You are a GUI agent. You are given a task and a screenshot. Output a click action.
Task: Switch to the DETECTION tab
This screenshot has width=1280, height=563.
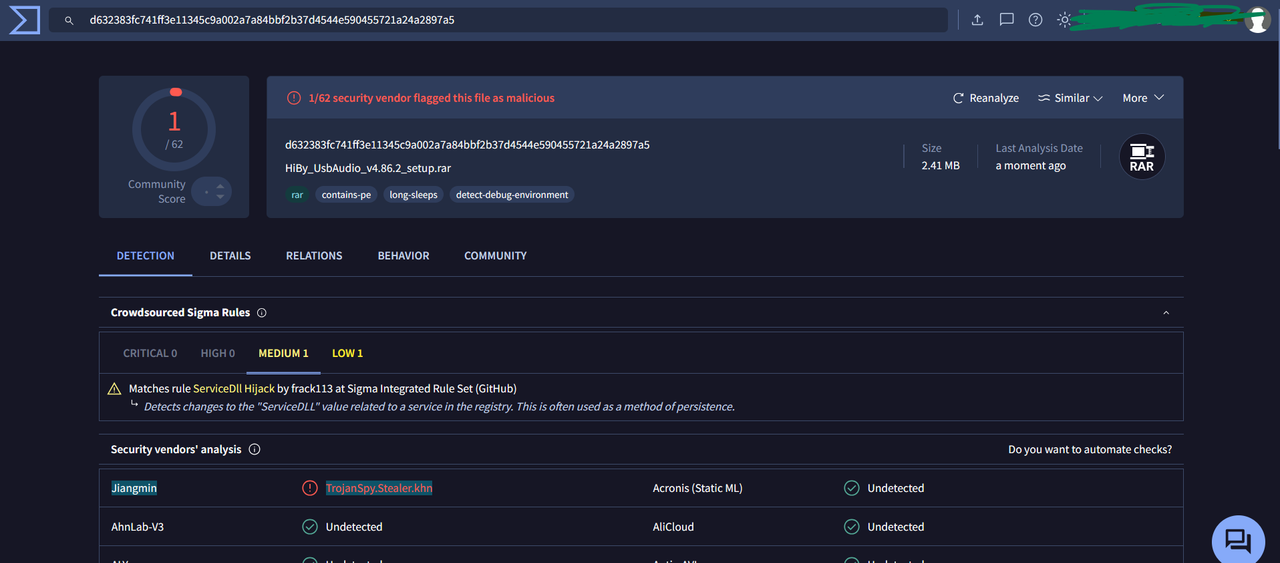pos(145,256)
